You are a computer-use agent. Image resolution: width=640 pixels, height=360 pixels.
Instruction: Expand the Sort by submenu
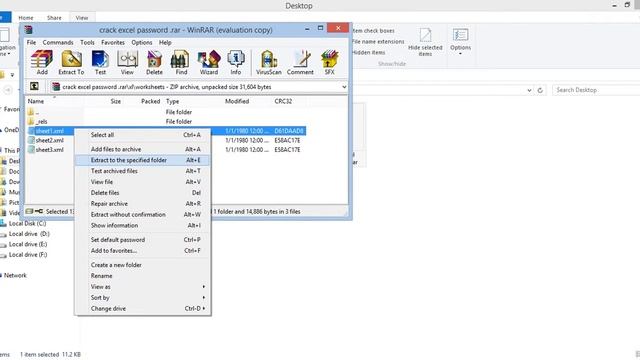click(x=203, y=298)
